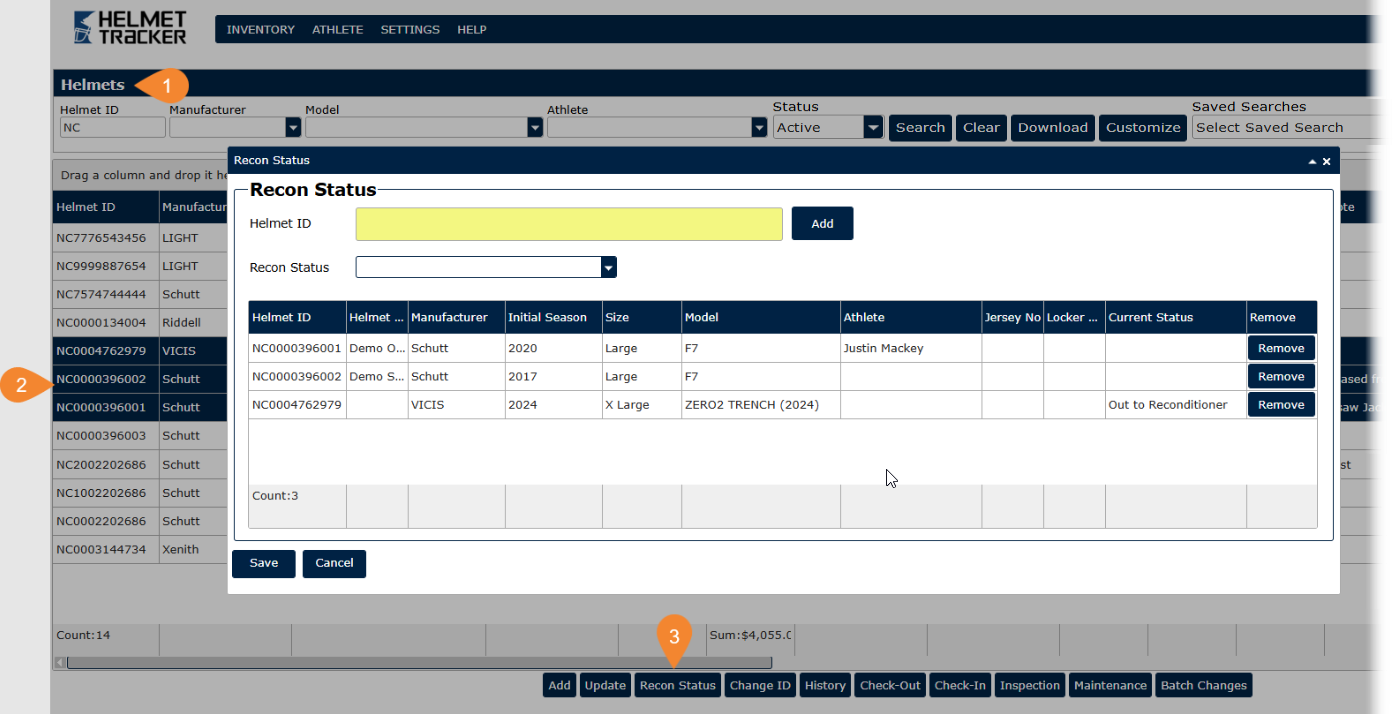Remove helmet NC0000396001 from recon list

tap(1281, 348)
